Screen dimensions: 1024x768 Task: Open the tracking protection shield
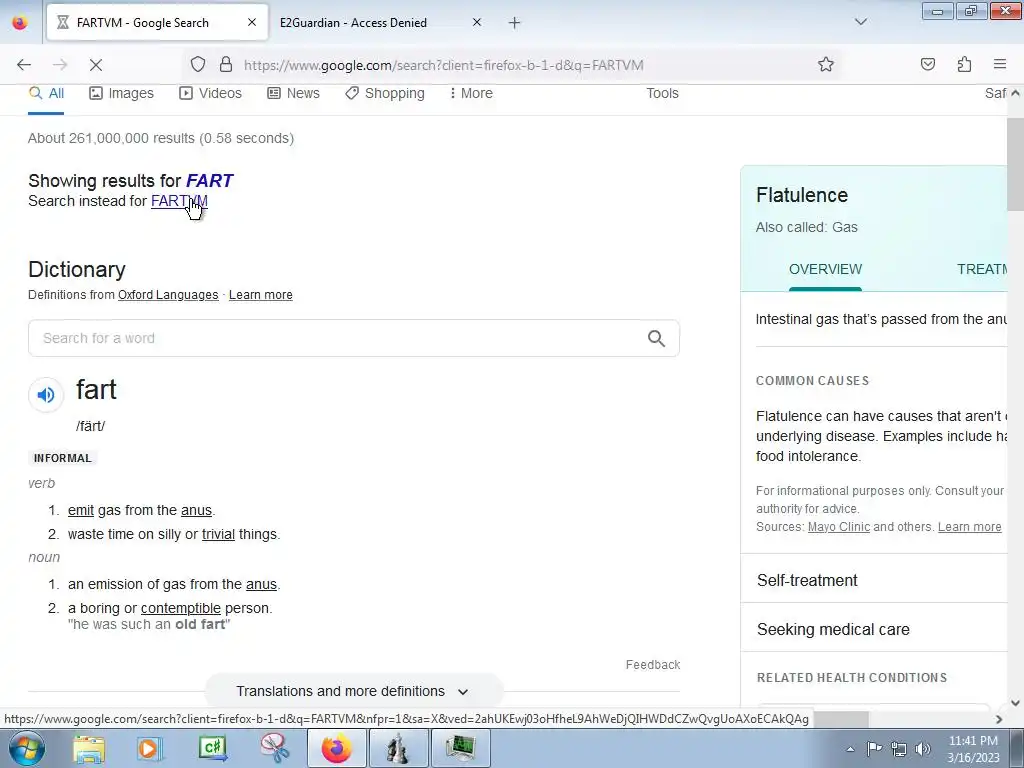coord(198,64)
